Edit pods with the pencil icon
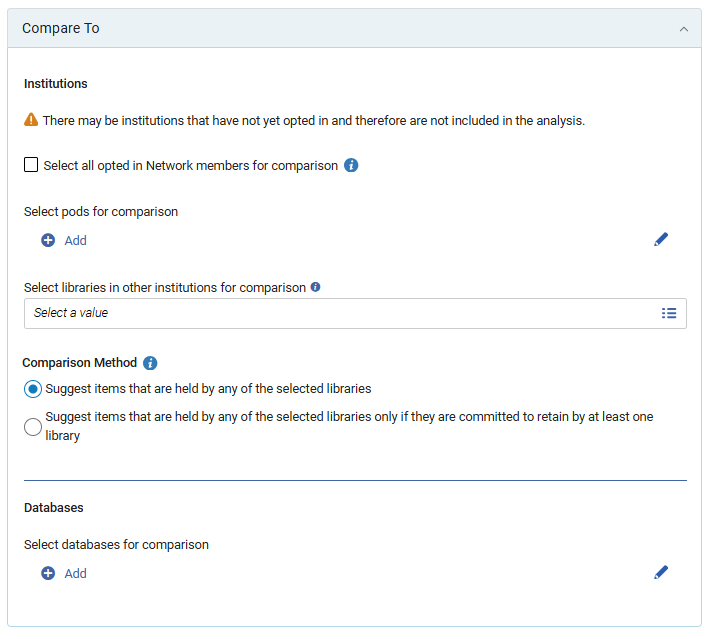This screenshot has height=639, width=709. (x=661, y=239)
